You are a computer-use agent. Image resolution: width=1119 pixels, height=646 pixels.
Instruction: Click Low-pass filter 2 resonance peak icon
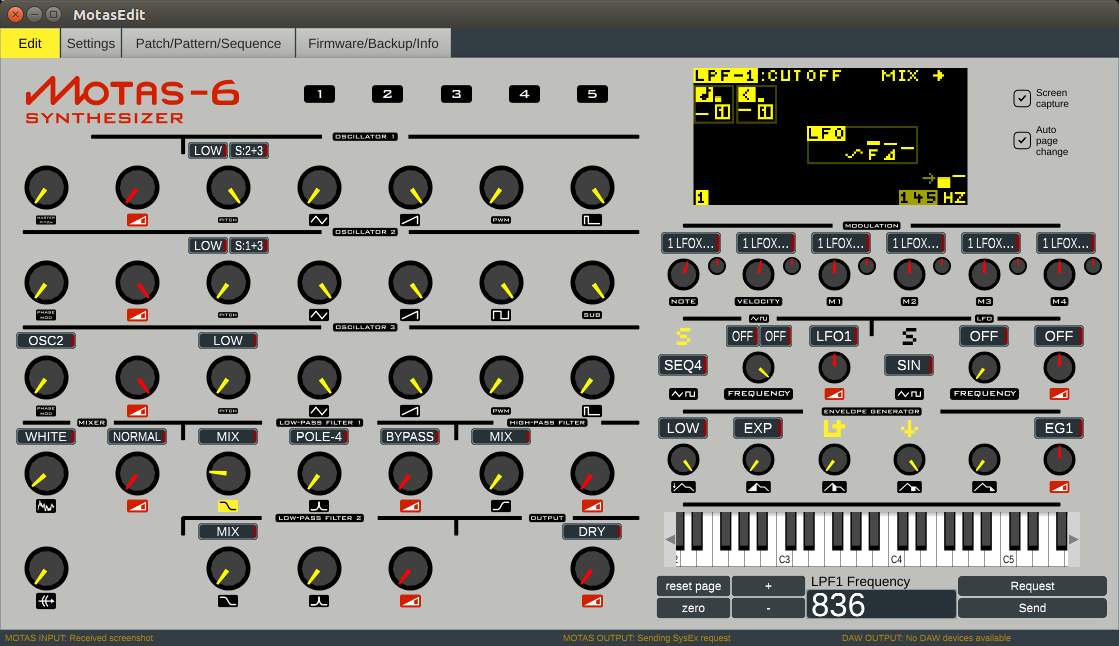319,601
